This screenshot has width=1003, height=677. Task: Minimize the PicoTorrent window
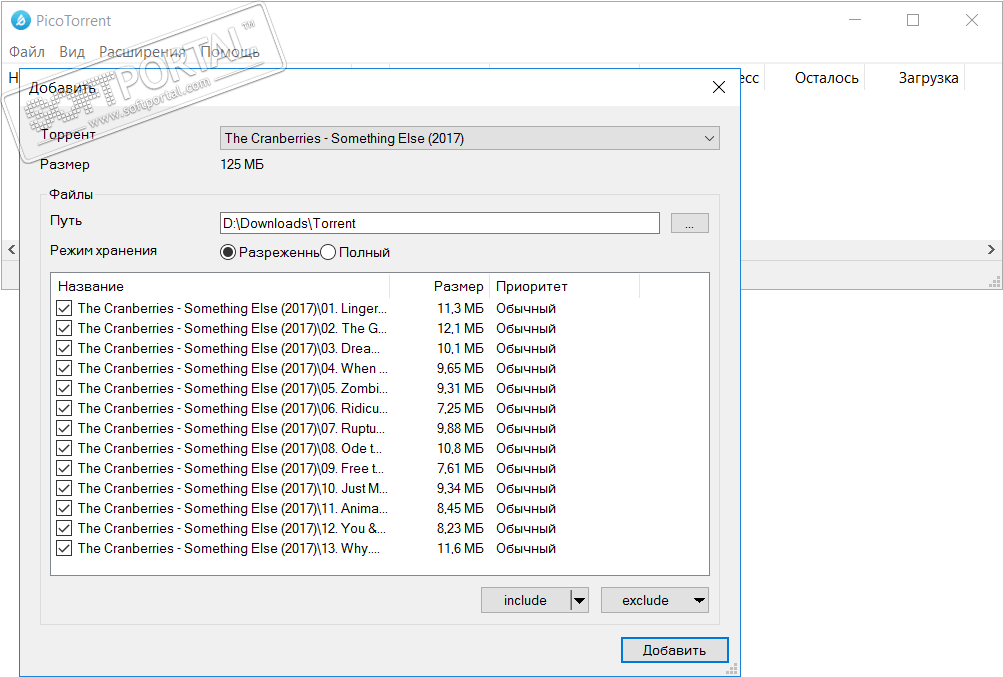click(855, 20)
